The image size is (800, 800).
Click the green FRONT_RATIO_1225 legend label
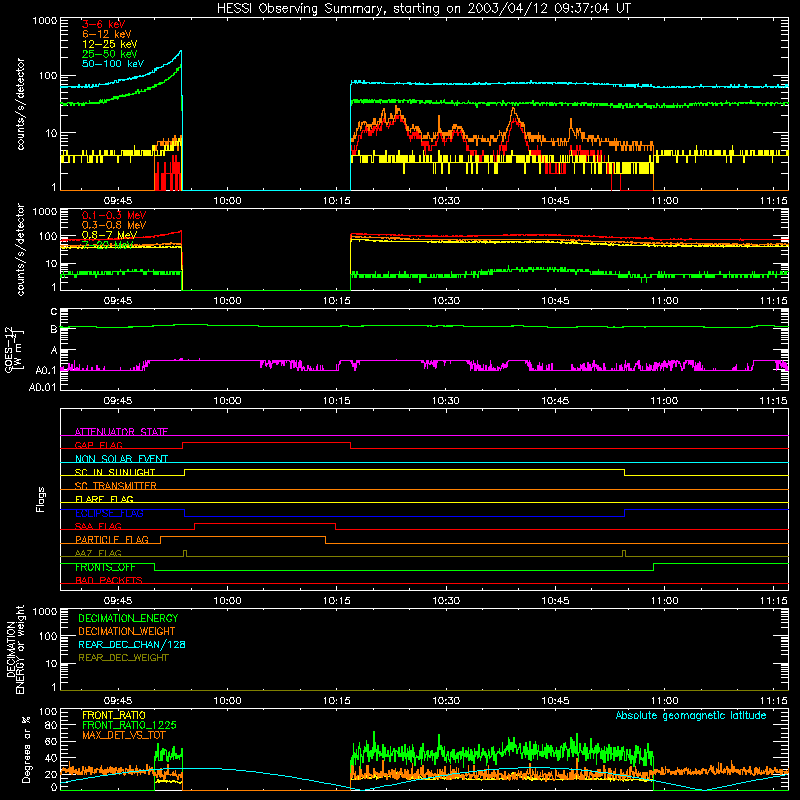129,725
